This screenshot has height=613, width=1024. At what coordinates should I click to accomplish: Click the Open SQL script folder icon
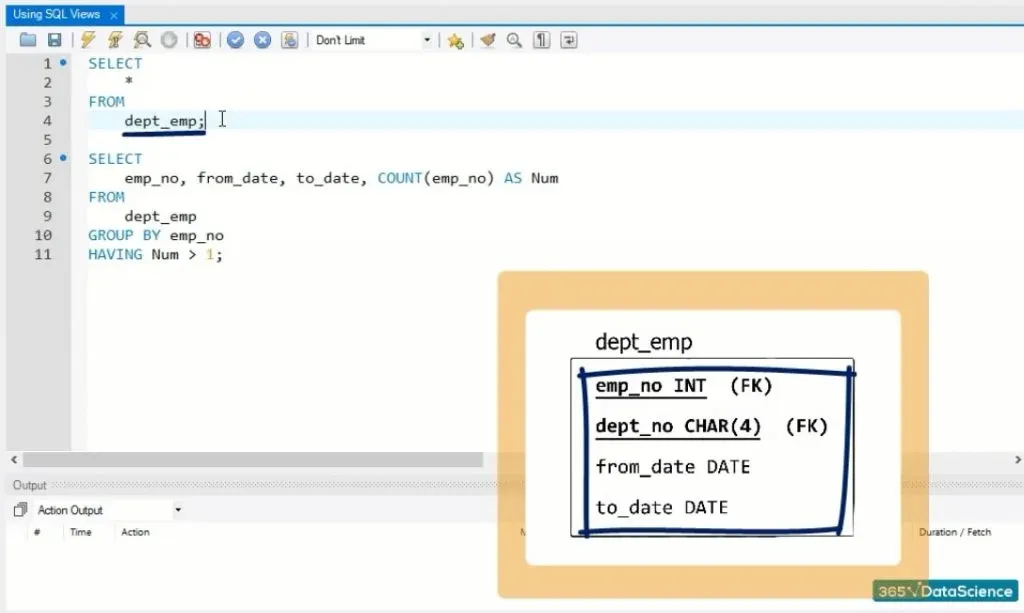tap(28, 40)
